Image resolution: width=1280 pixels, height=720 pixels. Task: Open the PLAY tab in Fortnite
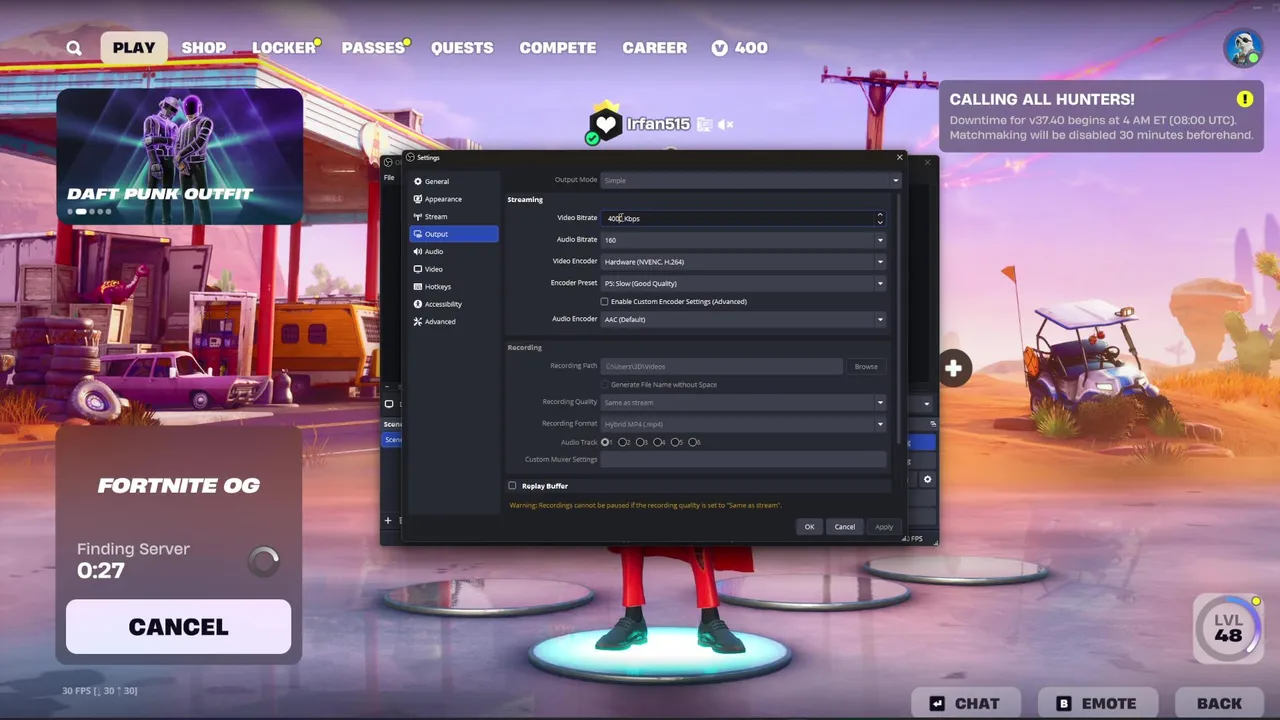click(134, 48)
